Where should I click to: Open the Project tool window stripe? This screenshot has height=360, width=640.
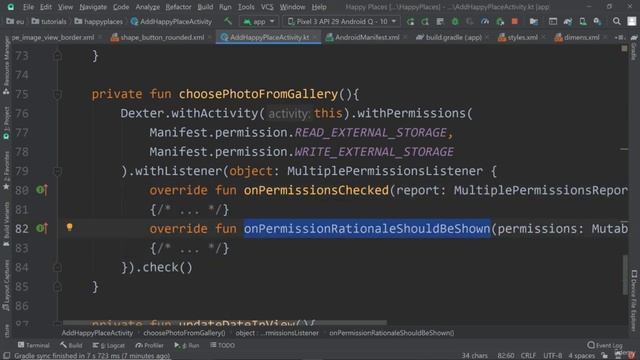tap(6, 124)
